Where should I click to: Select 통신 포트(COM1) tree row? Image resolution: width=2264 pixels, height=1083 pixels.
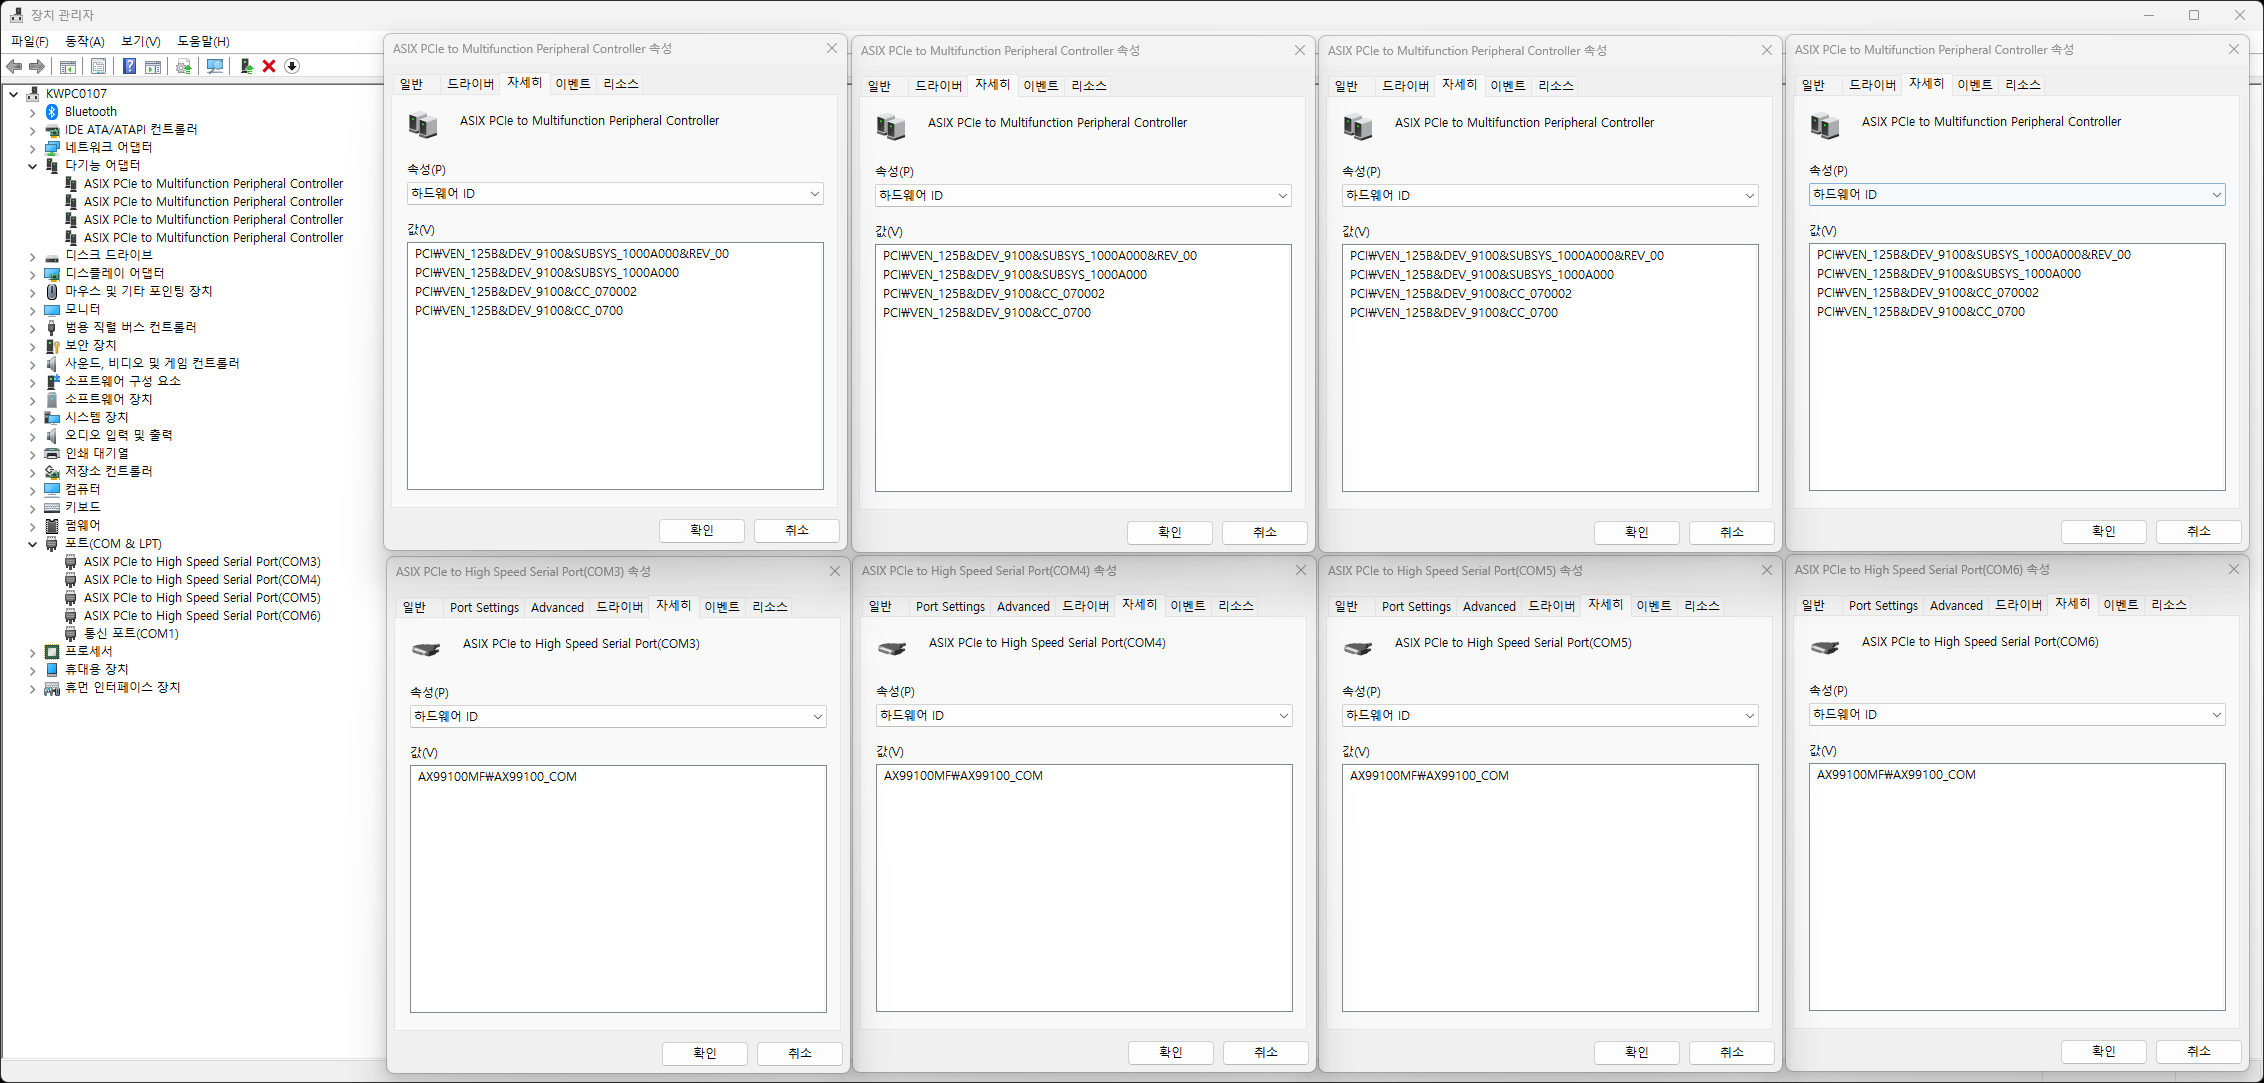tap(131, 634)
